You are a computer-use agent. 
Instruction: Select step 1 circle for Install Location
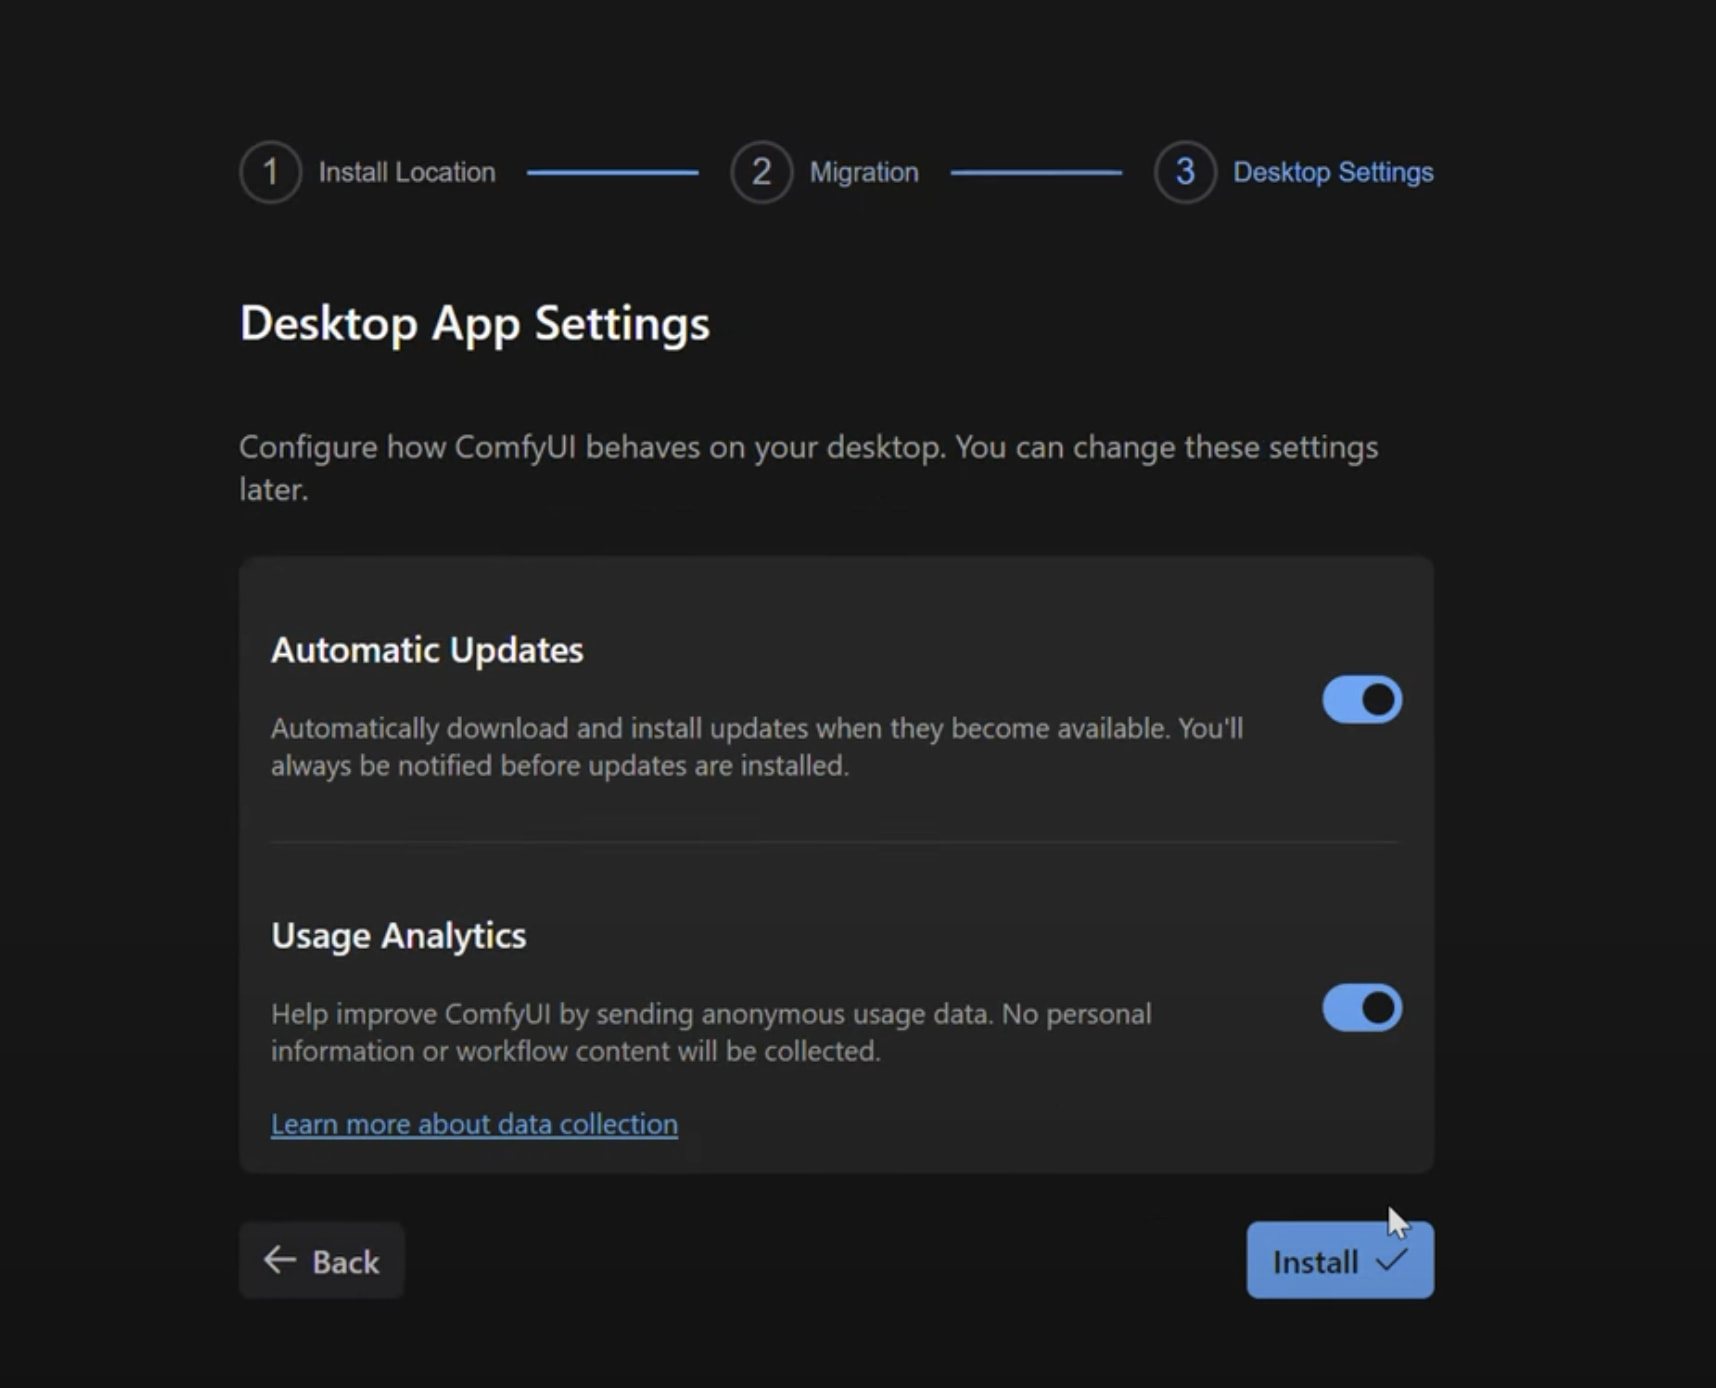coord(270,172)
